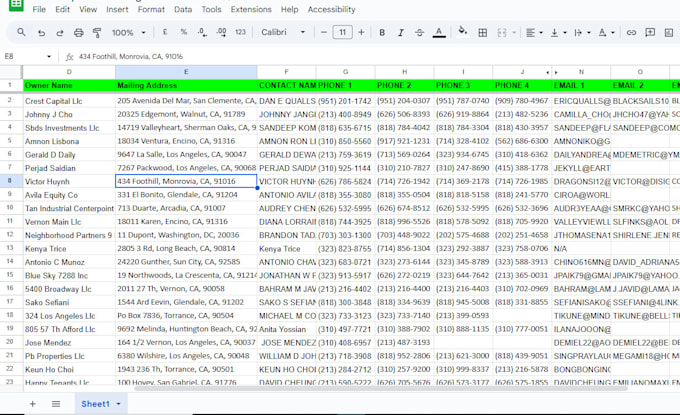
Task: Open vertical align dropdown
Action: point(558,33)
